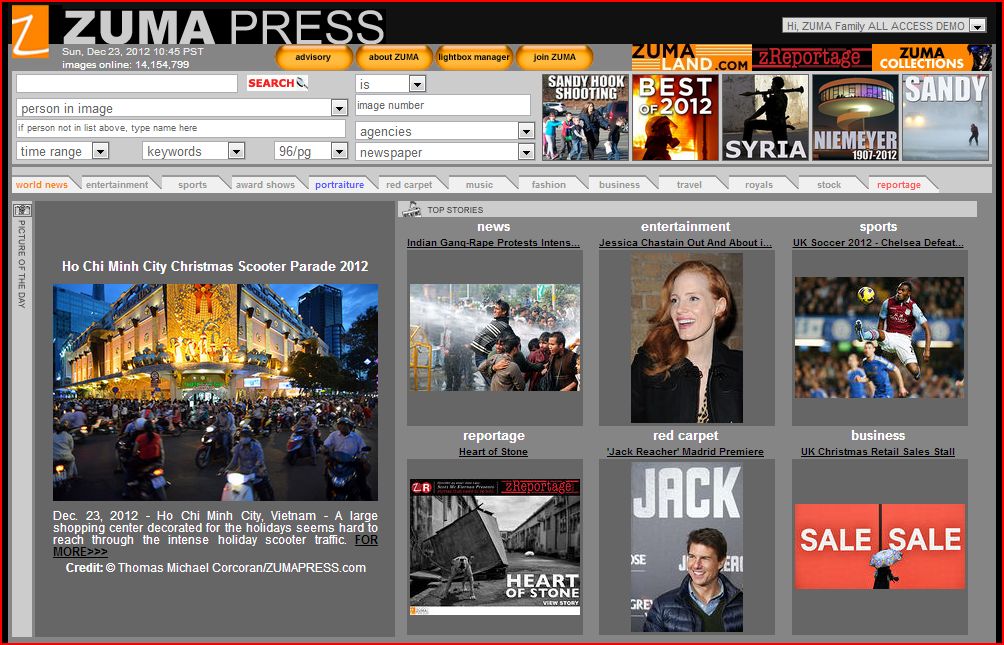The height and width of the screenshot is (645, 1004).
Task: Open the ZUMA Collections banner
Action: [932, 58]
